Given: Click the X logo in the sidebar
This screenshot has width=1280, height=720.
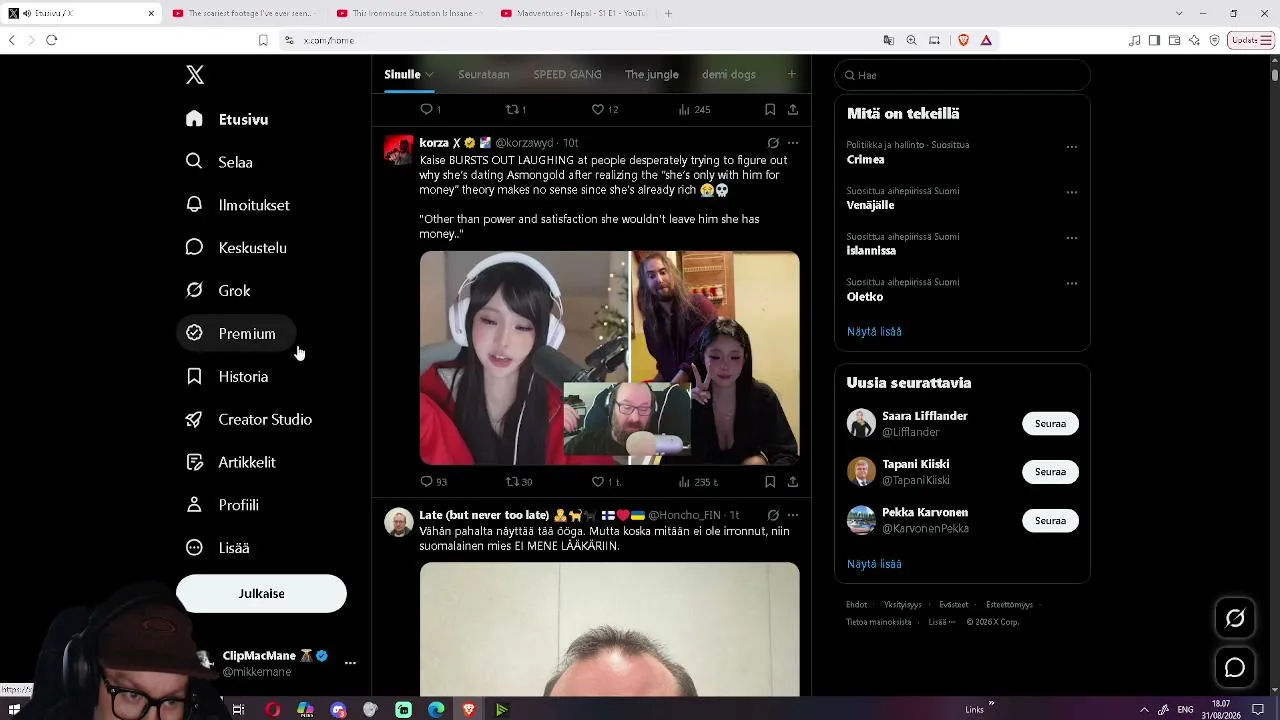Looking at the screenshot, I should (195, 75).
